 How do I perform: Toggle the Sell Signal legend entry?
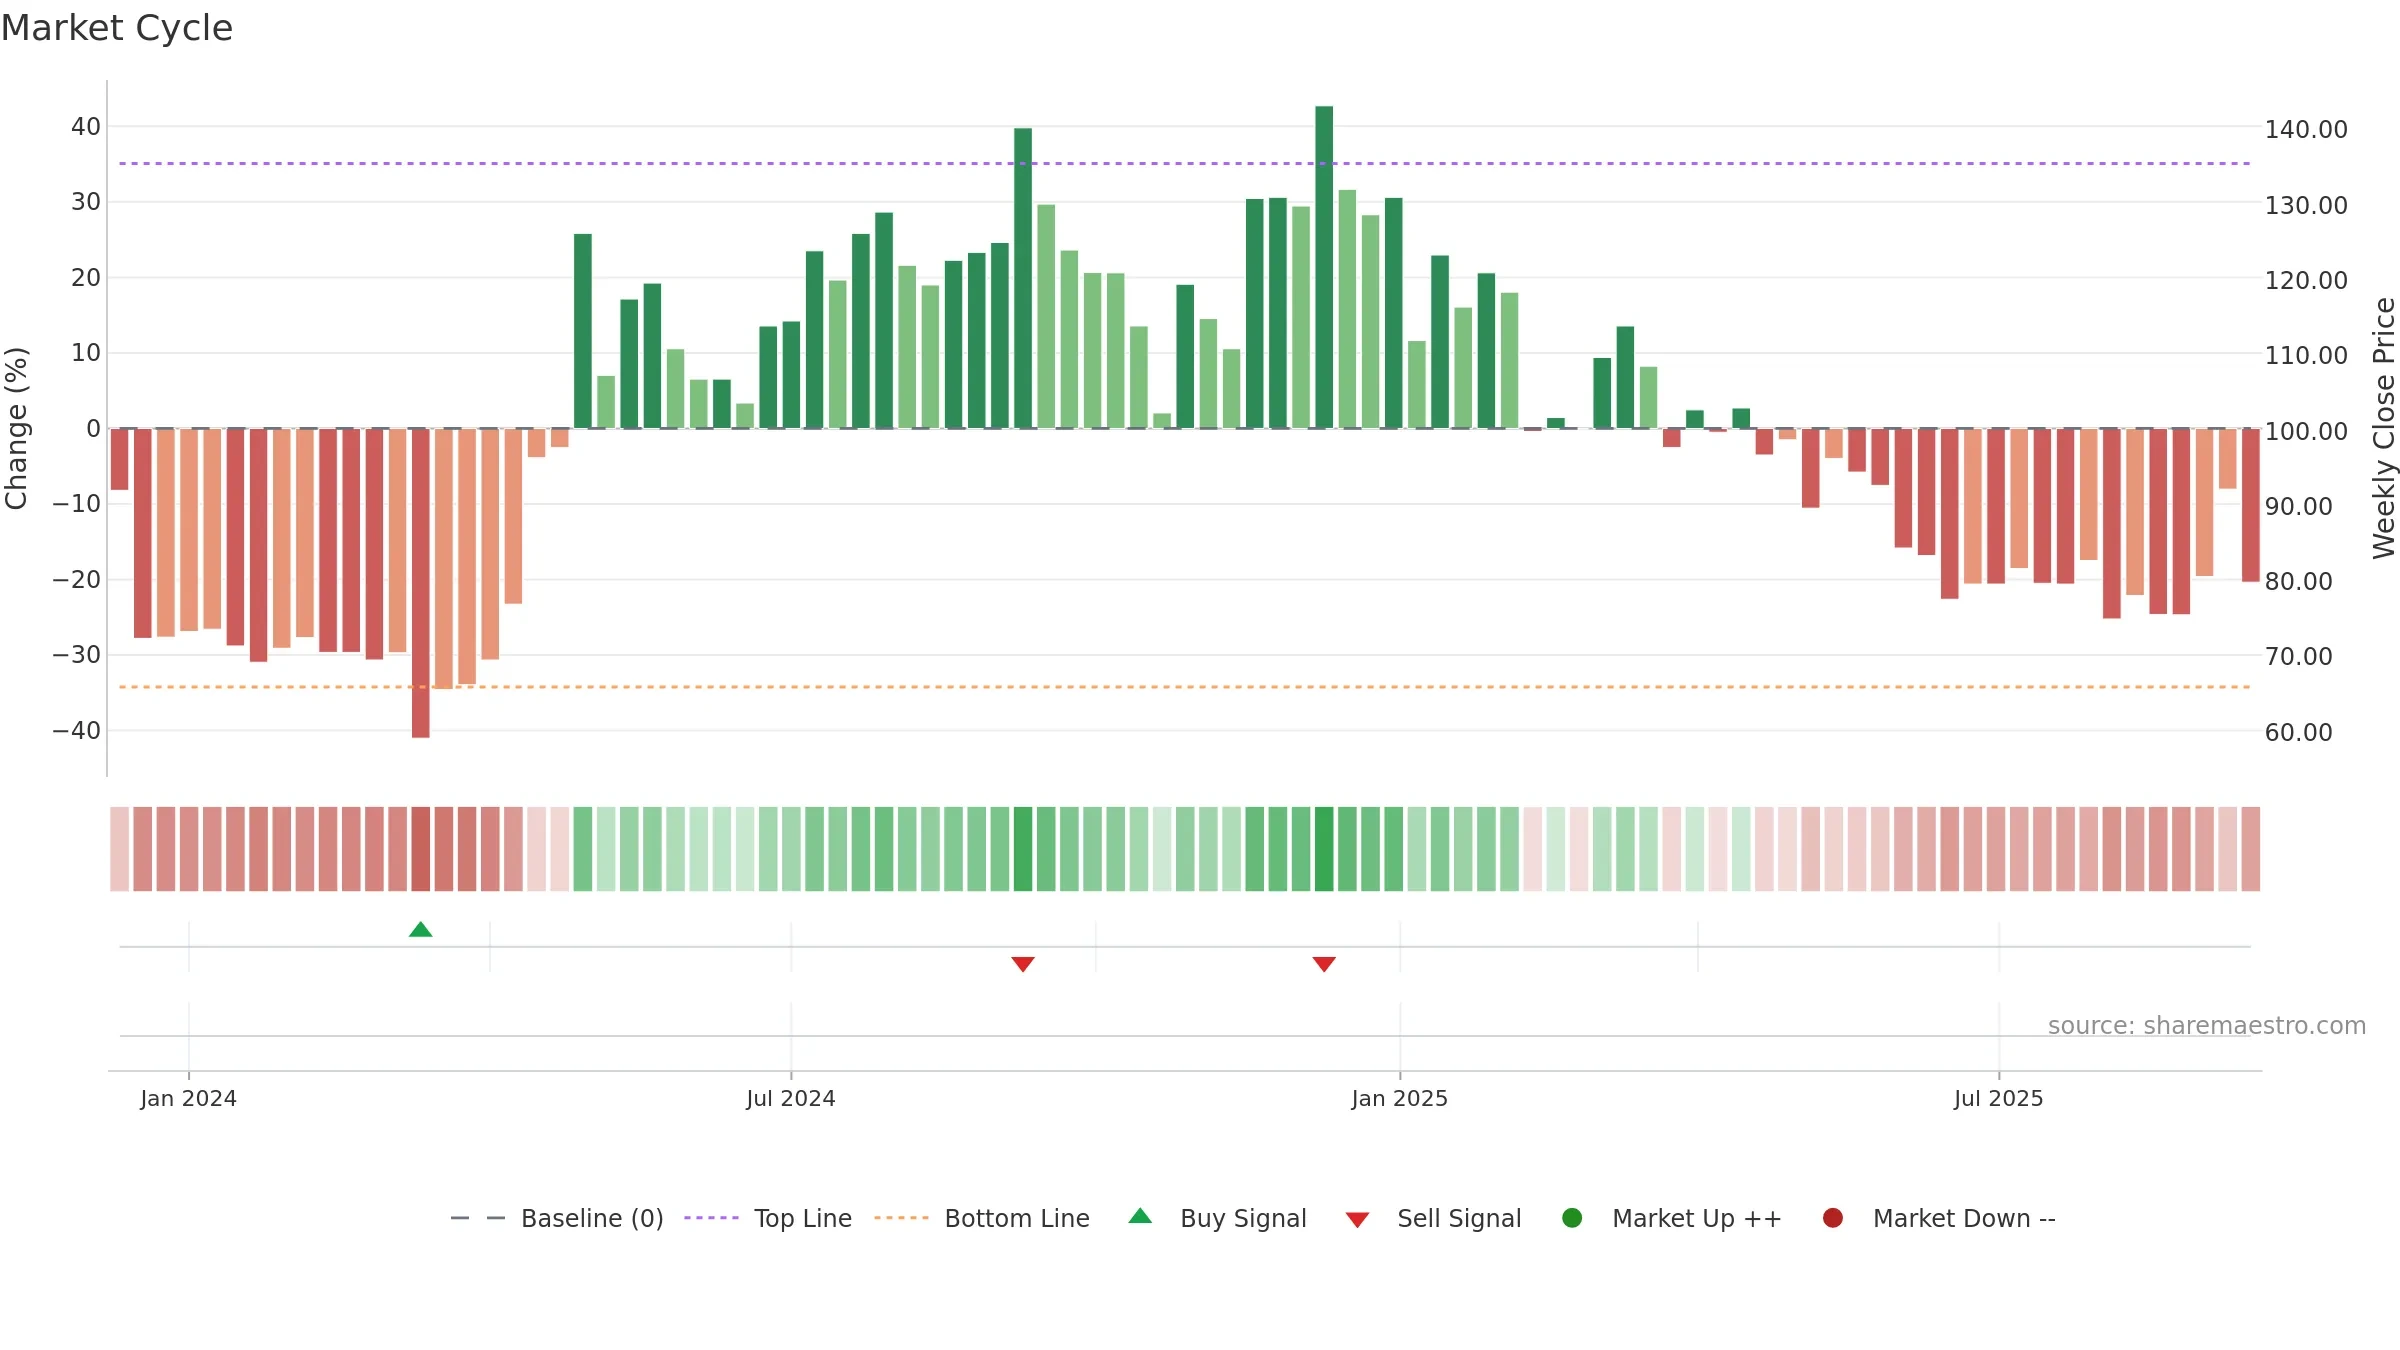point(1433,1218)
